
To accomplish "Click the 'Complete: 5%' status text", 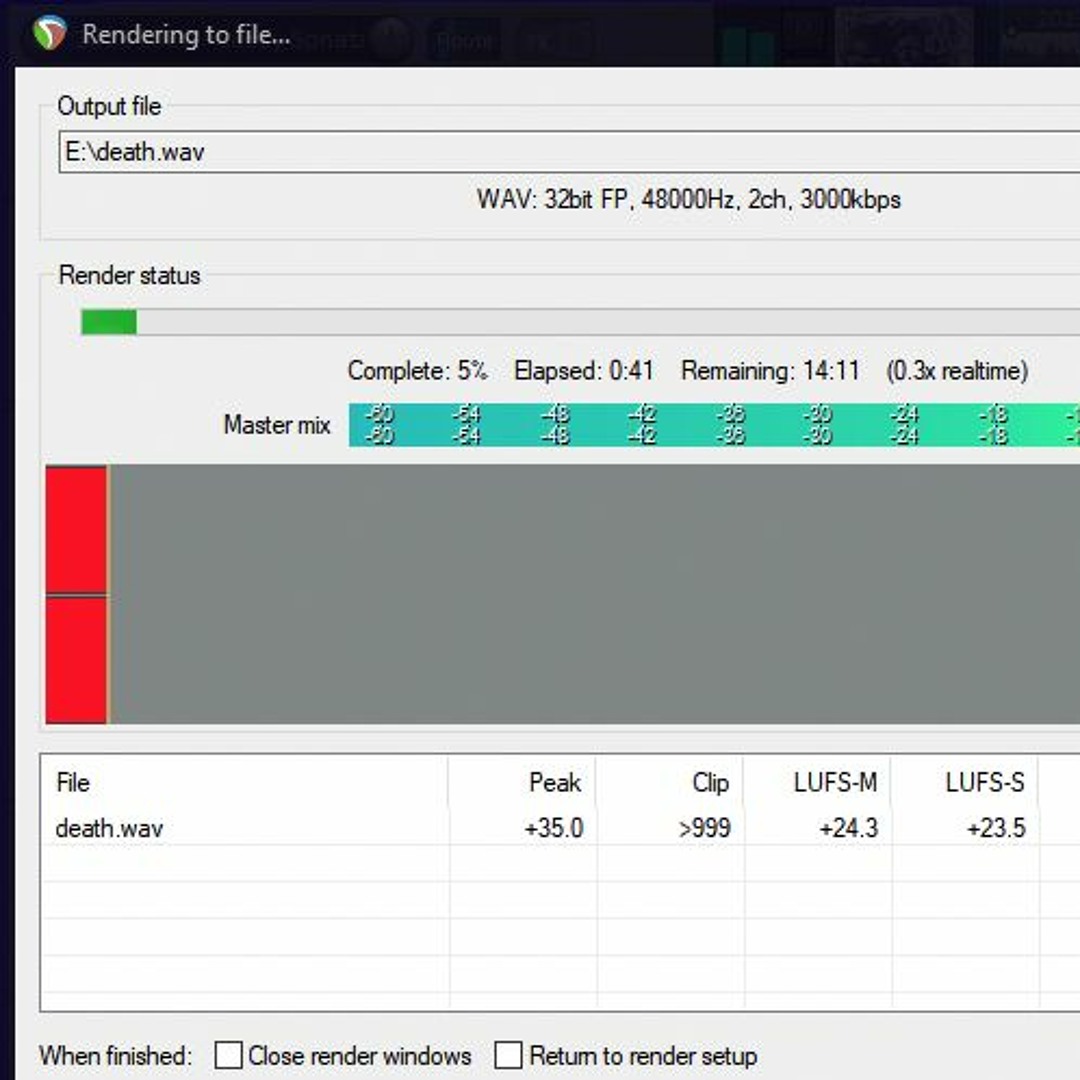I will click(x=417, y=371).
